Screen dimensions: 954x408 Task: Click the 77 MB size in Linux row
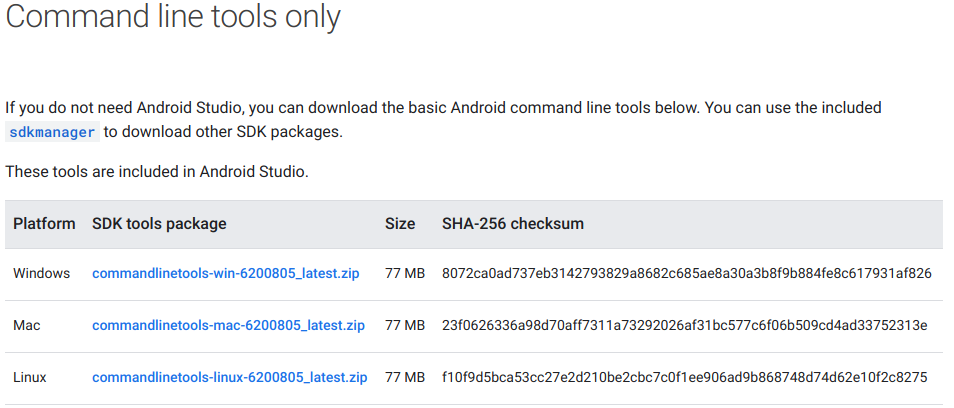coord(405,378)
